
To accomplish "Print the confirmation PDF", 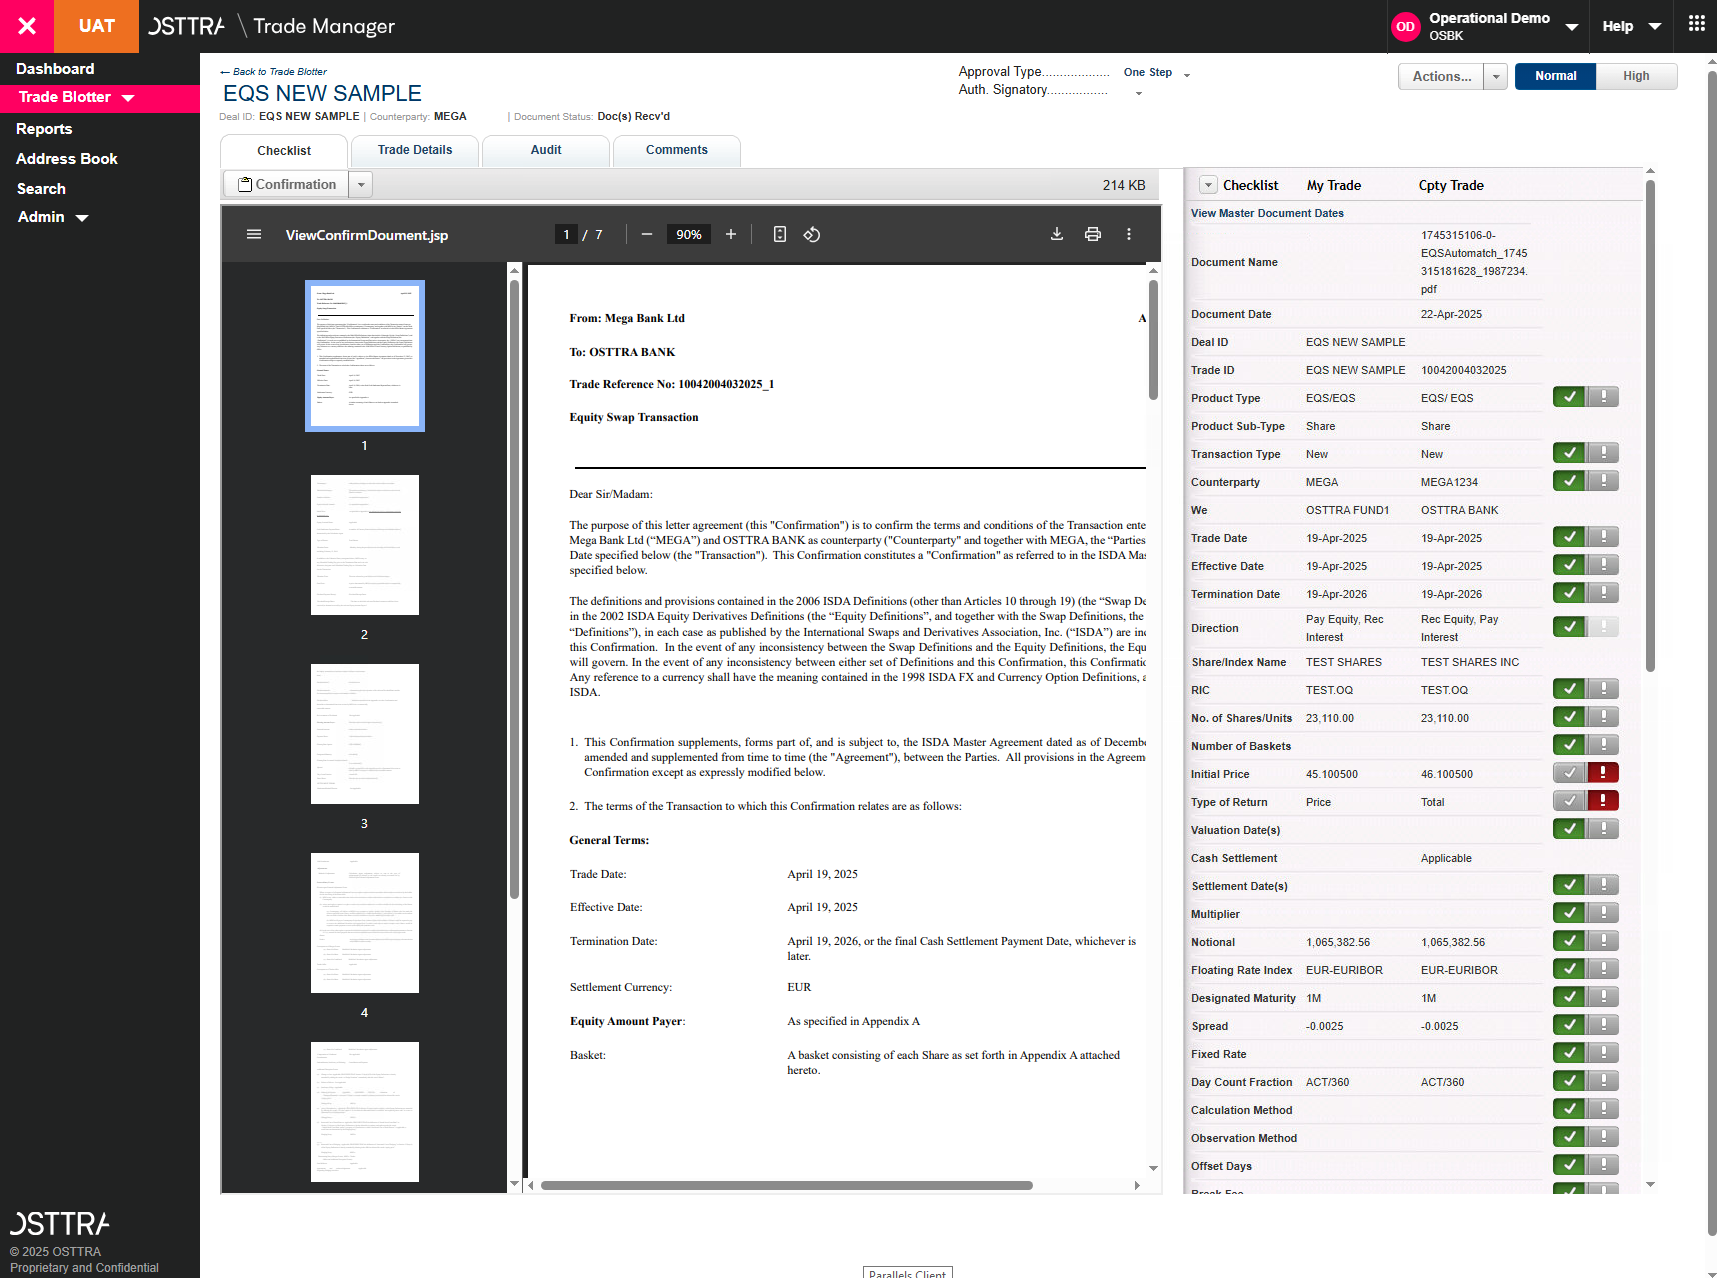I will [x=1093, y=234].
